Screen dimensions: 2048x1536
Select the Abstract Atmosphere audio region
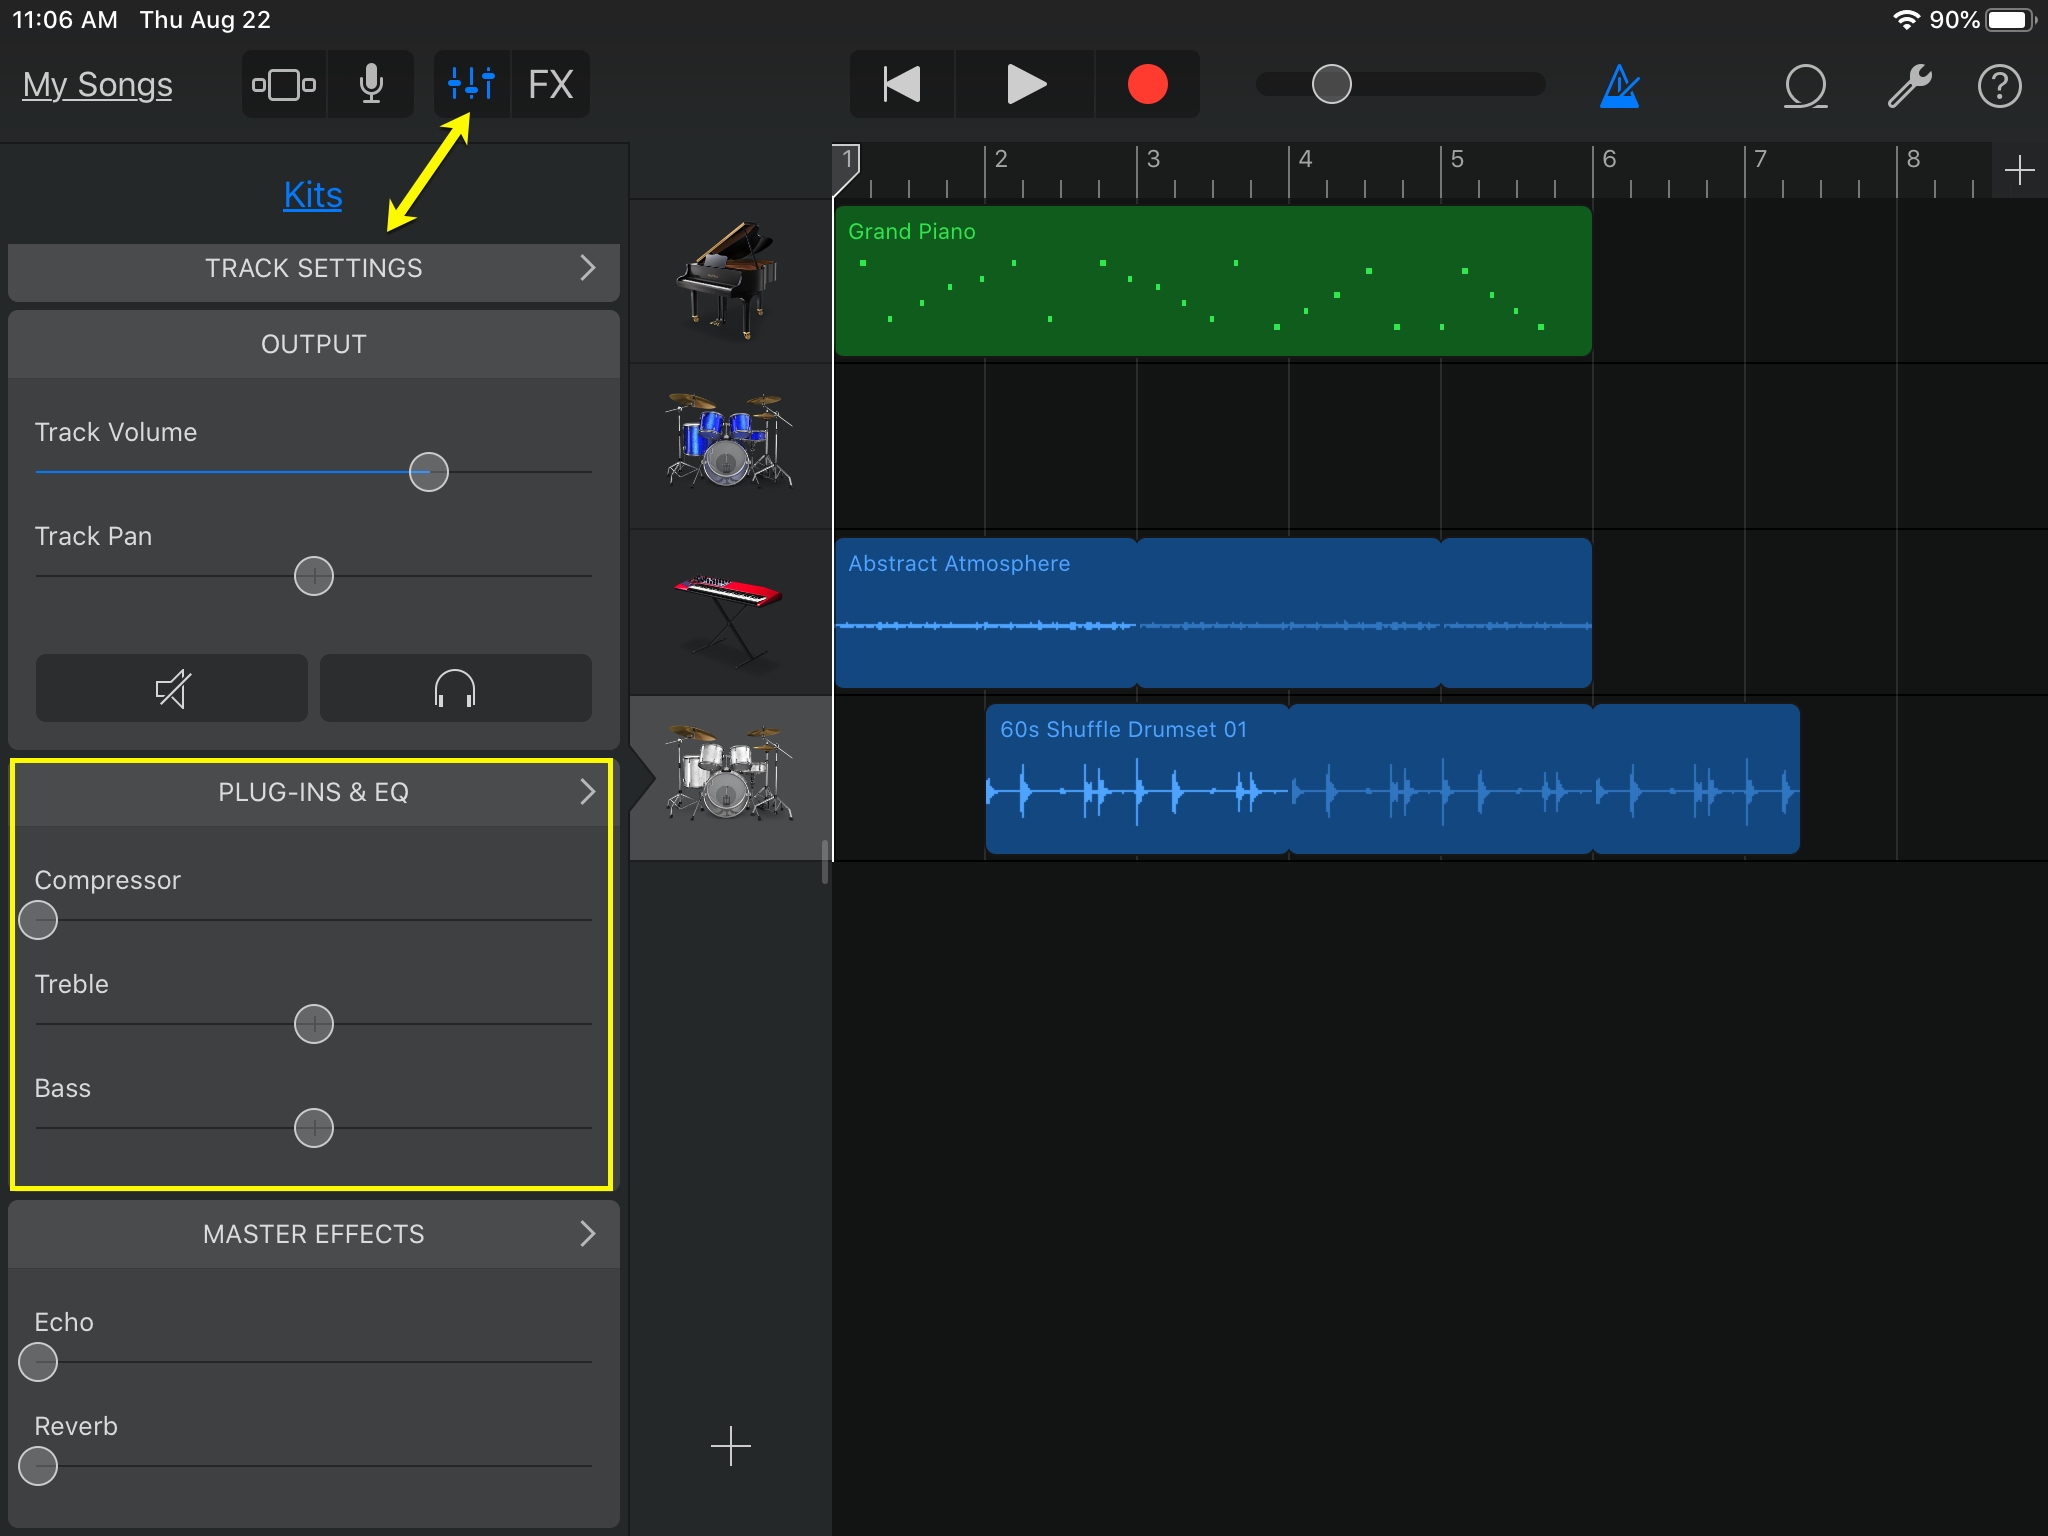tap(1213, 613)
